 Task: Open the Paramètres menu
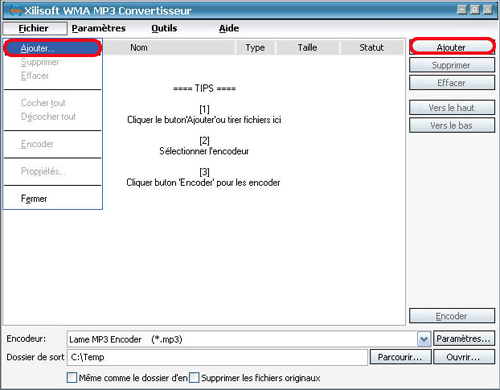(99, 29)
